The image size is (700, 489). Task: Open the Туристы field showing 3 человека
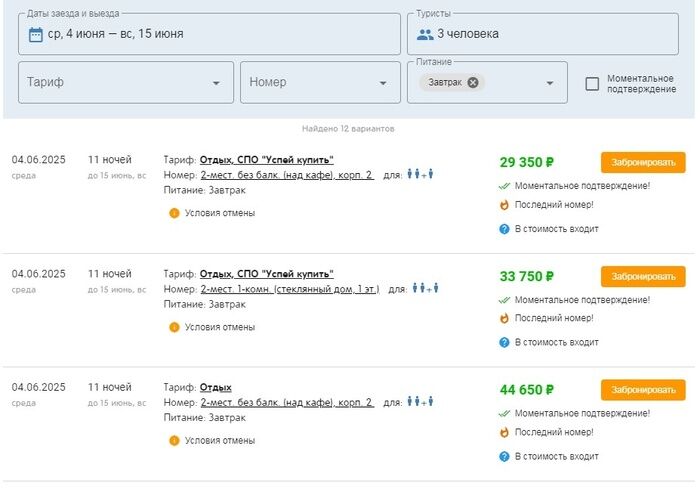(x=541, y=34)
